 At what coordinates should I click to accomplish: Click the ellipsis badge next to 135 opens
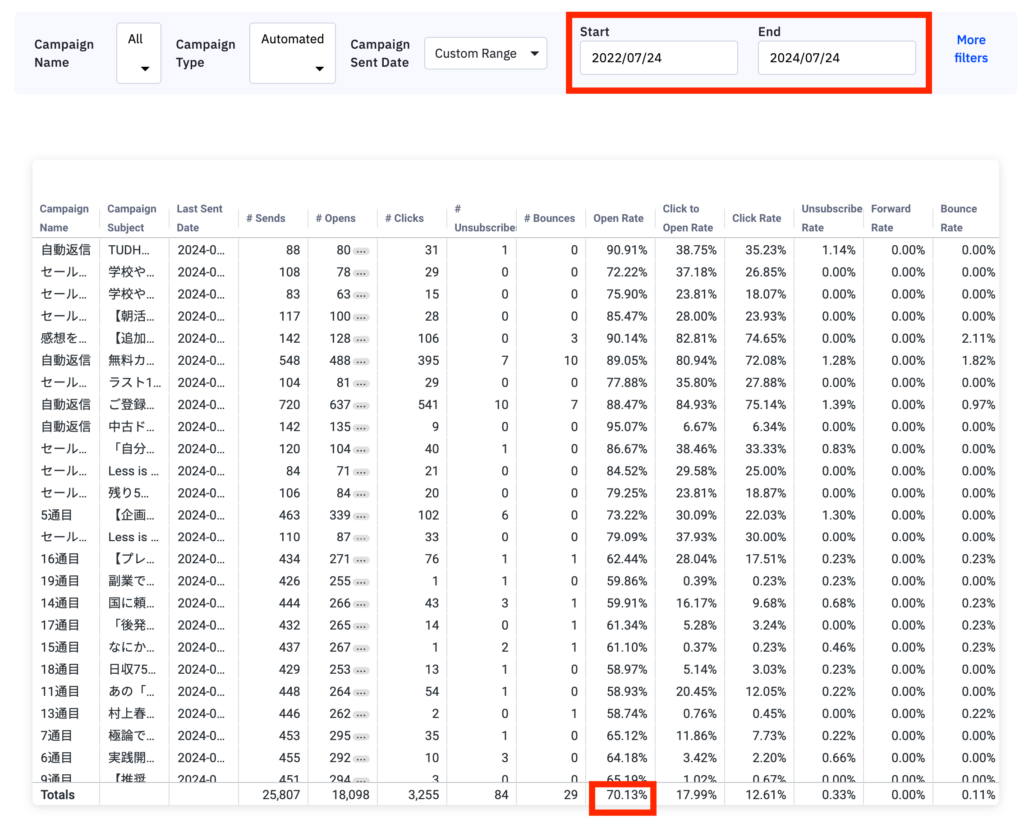point(361,427)
